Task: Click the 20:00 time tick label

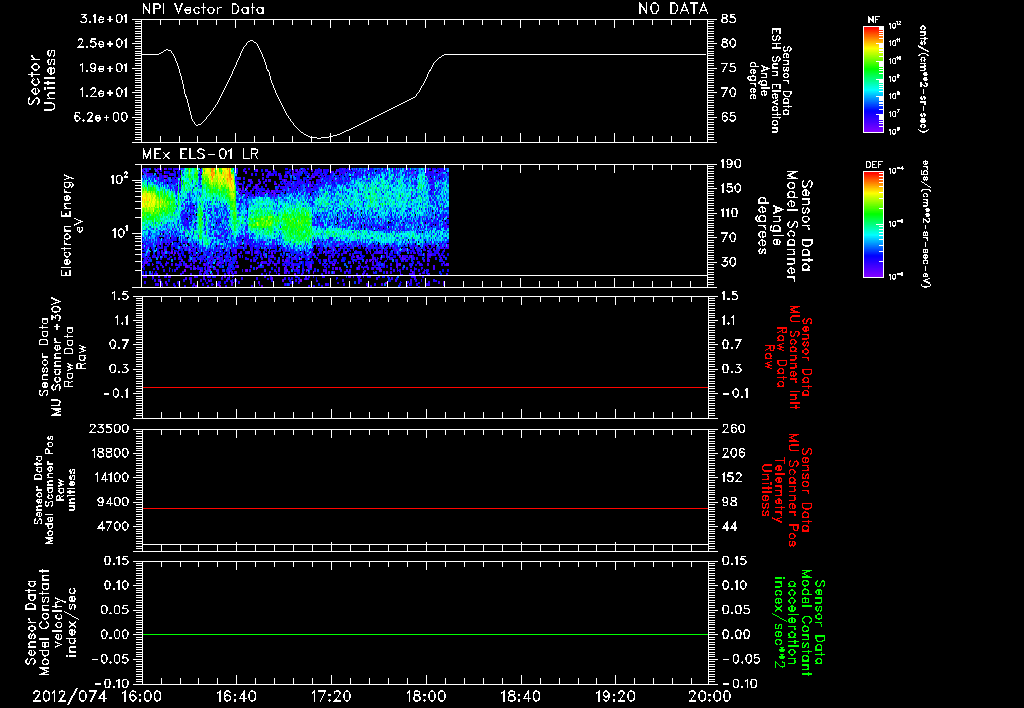Action: 710,696
